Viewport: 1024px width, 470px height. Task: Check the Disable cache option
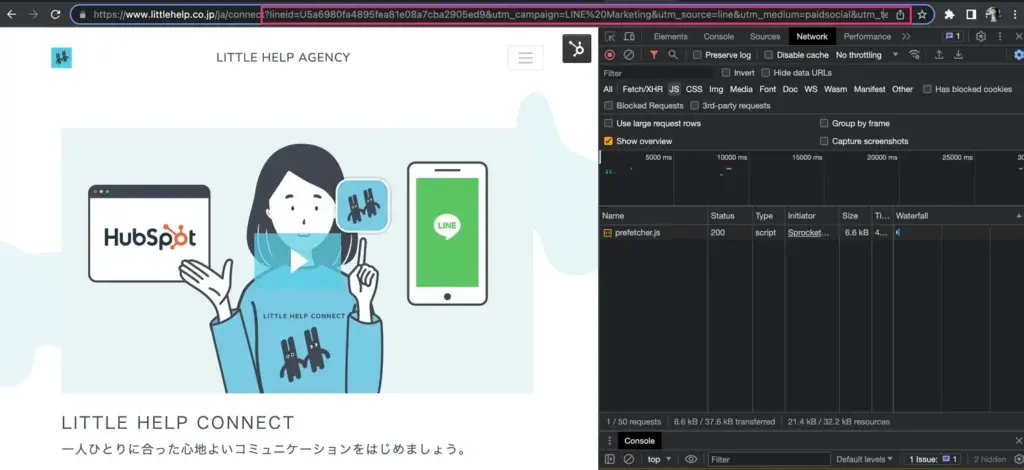click(x=770, y=55)
